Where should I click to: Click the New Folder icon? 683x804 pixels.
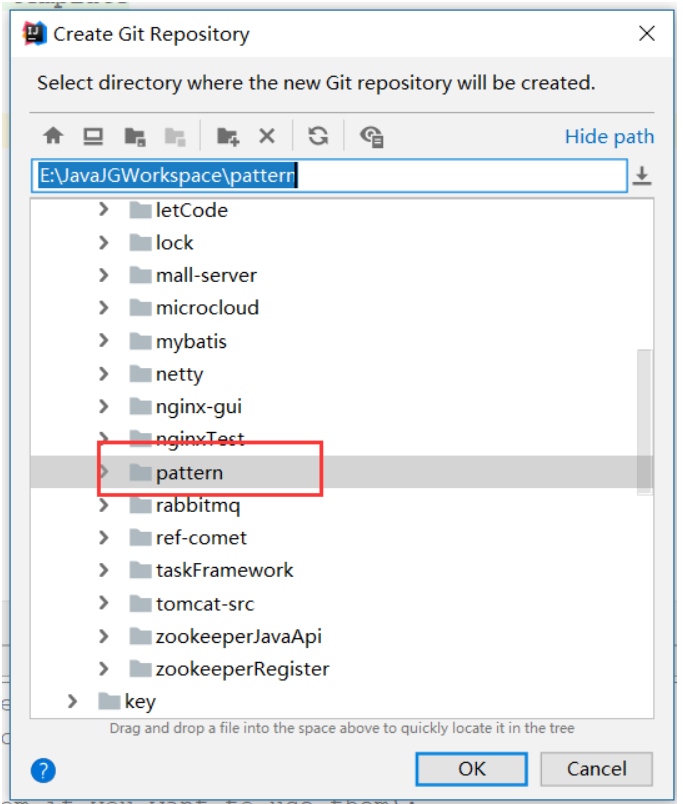(x=228, y=135)
